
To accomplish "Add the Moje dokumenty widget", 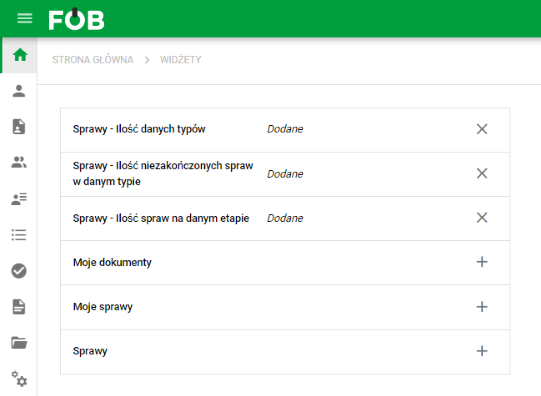I will click(x=482, y=262).
